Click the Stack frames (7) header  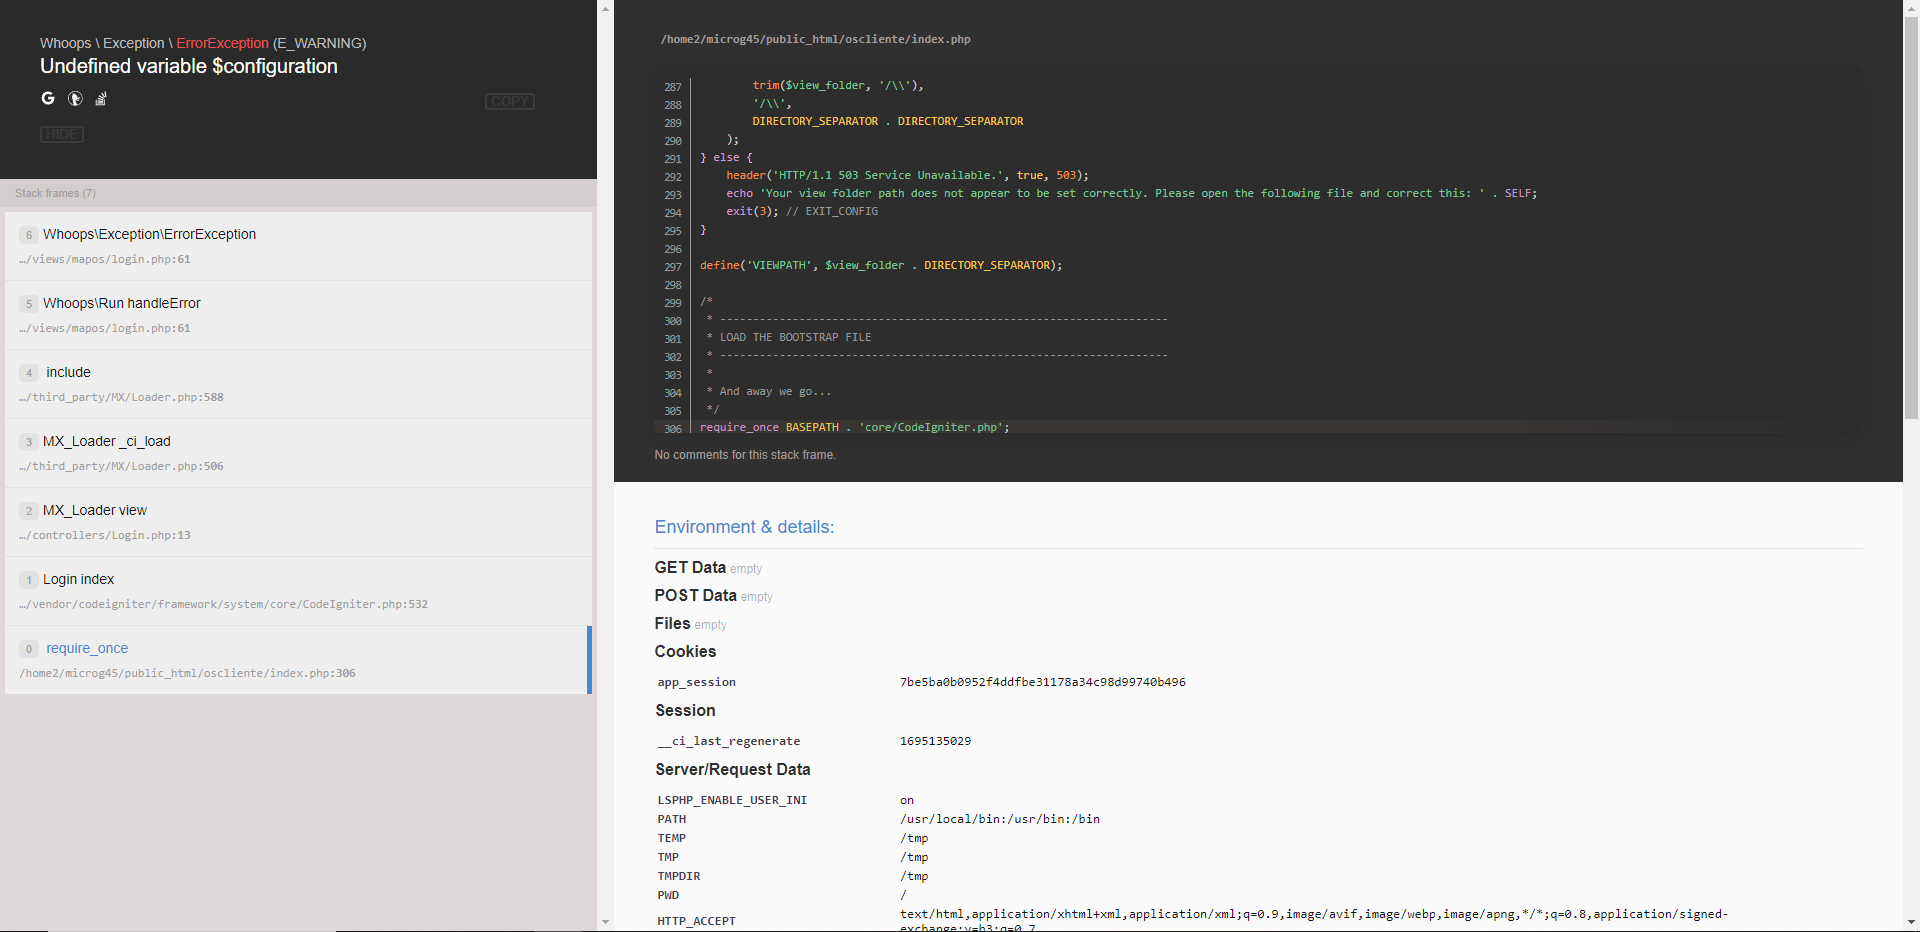(x=55, y=193)
